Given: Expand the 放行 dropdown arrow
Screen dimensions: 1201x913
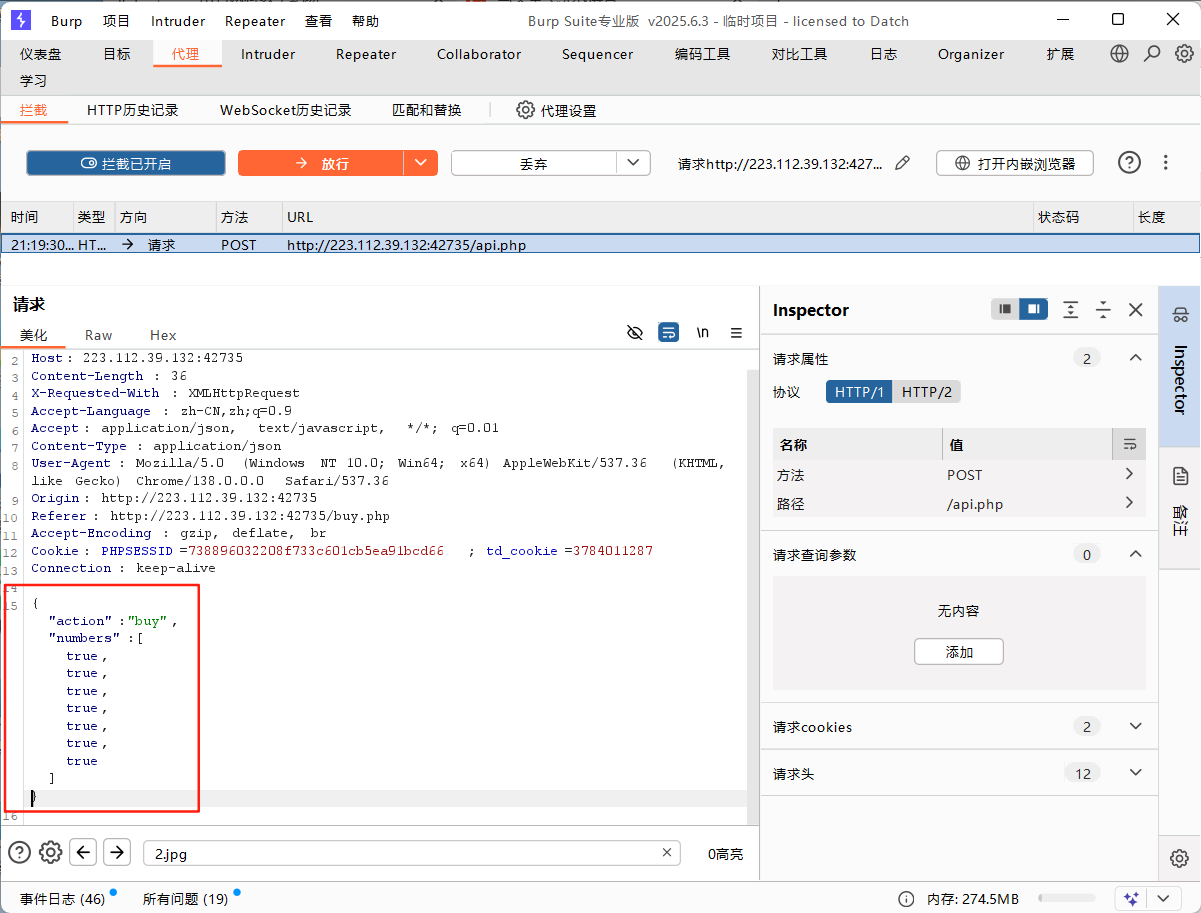Looking at the screenshot, I should coord(421,163).
